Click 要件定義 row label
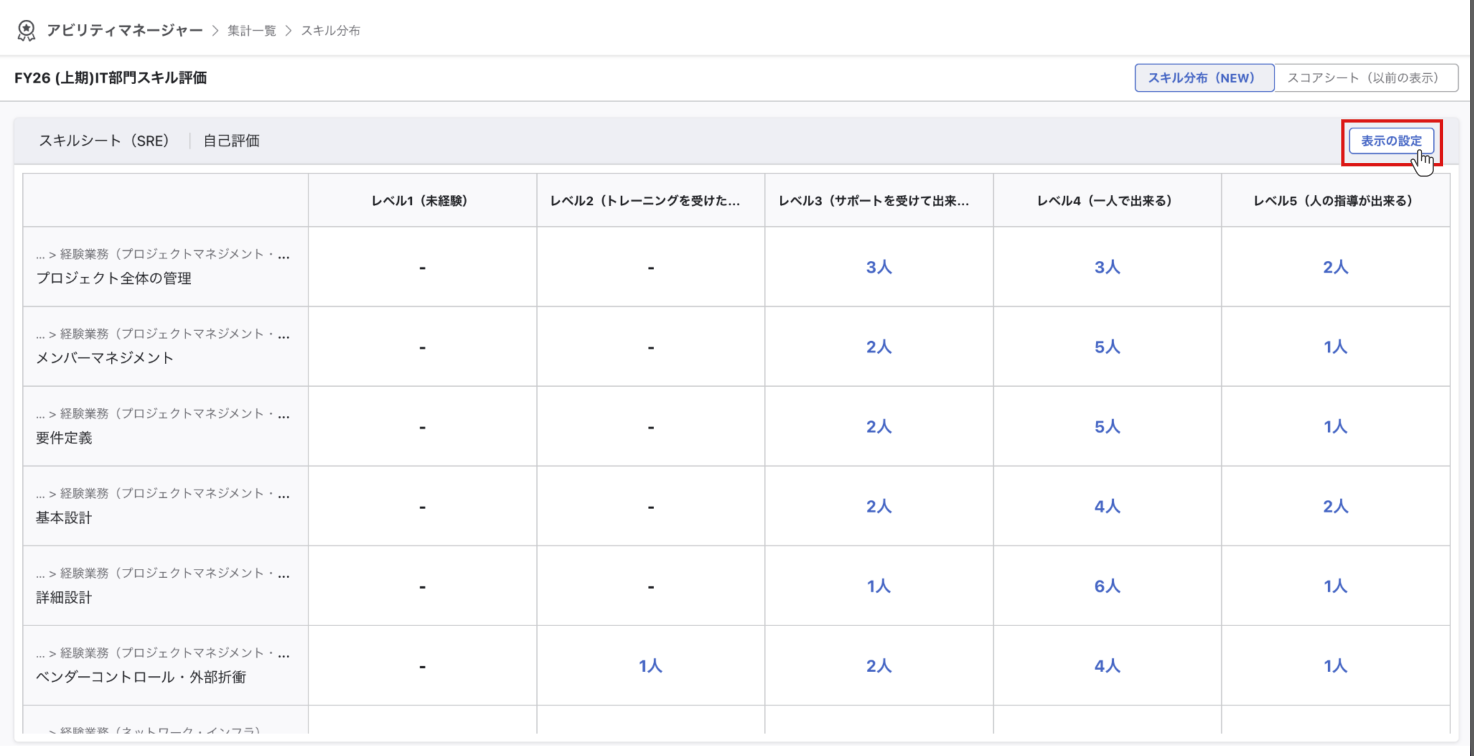The image size is (1474, 756). click(x=64, y=438)
